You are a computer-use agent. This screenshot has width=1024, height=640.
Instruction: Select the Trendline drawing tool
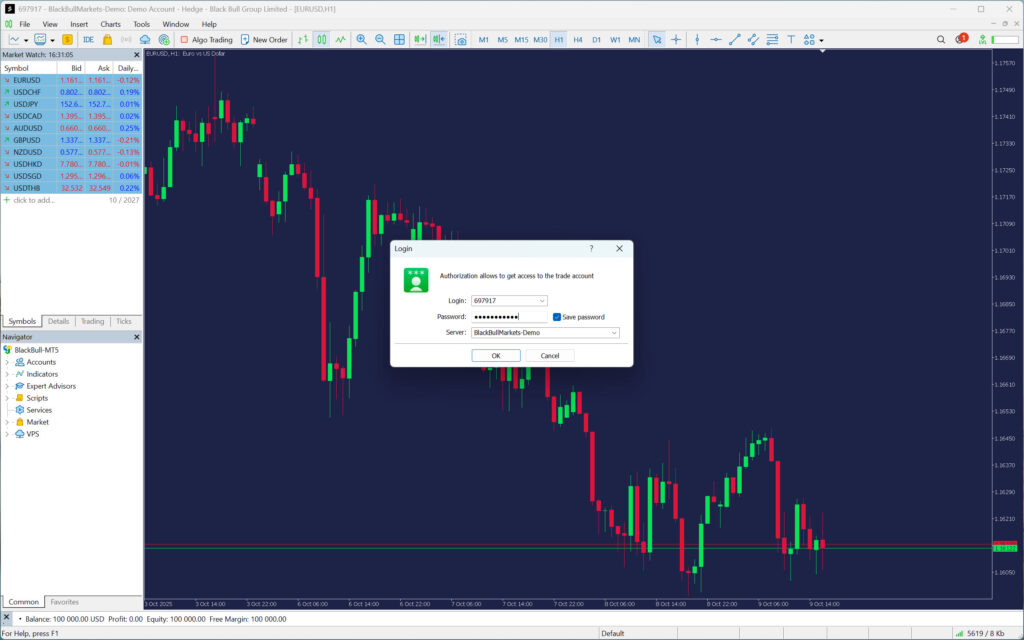(735, 40)
